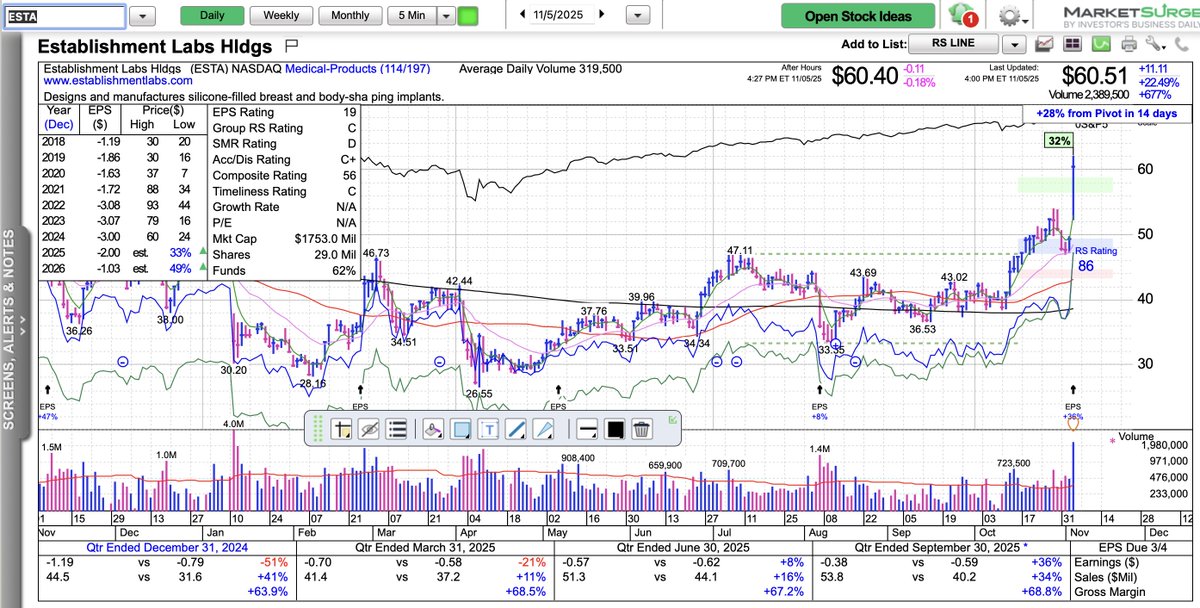Click the last price $60.51
This screenshot has width=1200, height=608.
point(1094,76)
